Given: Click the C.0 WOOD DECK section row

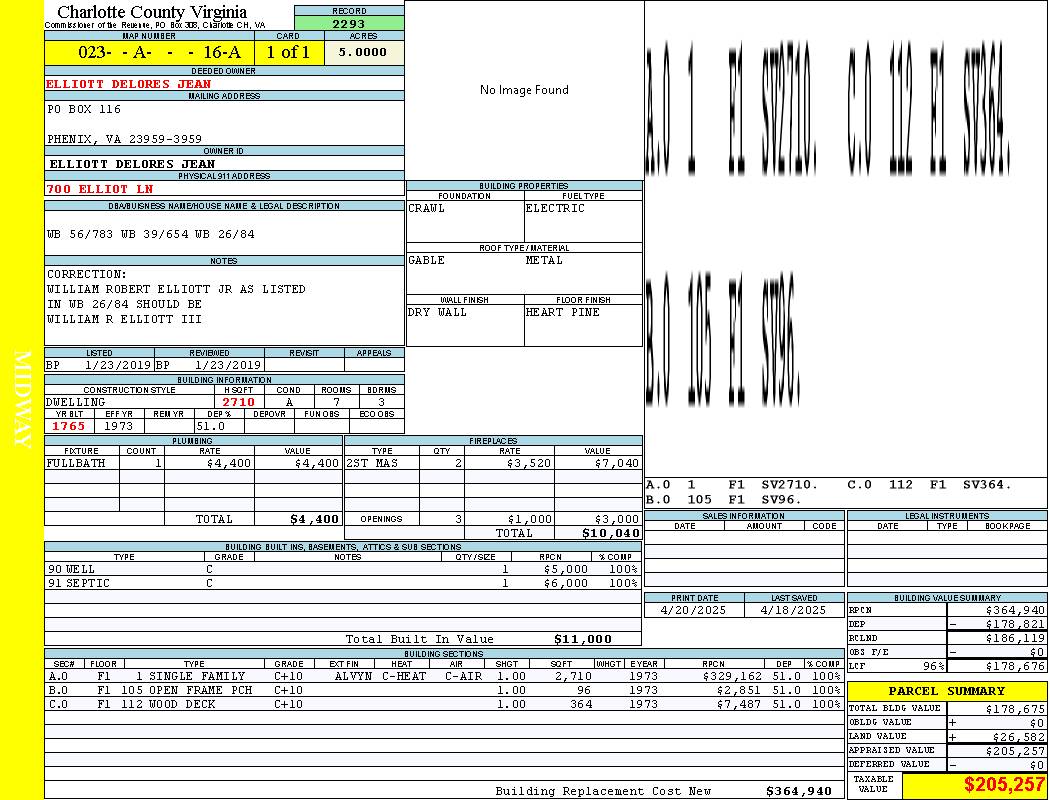Looking at the screenshot, I should pos(444,704).
